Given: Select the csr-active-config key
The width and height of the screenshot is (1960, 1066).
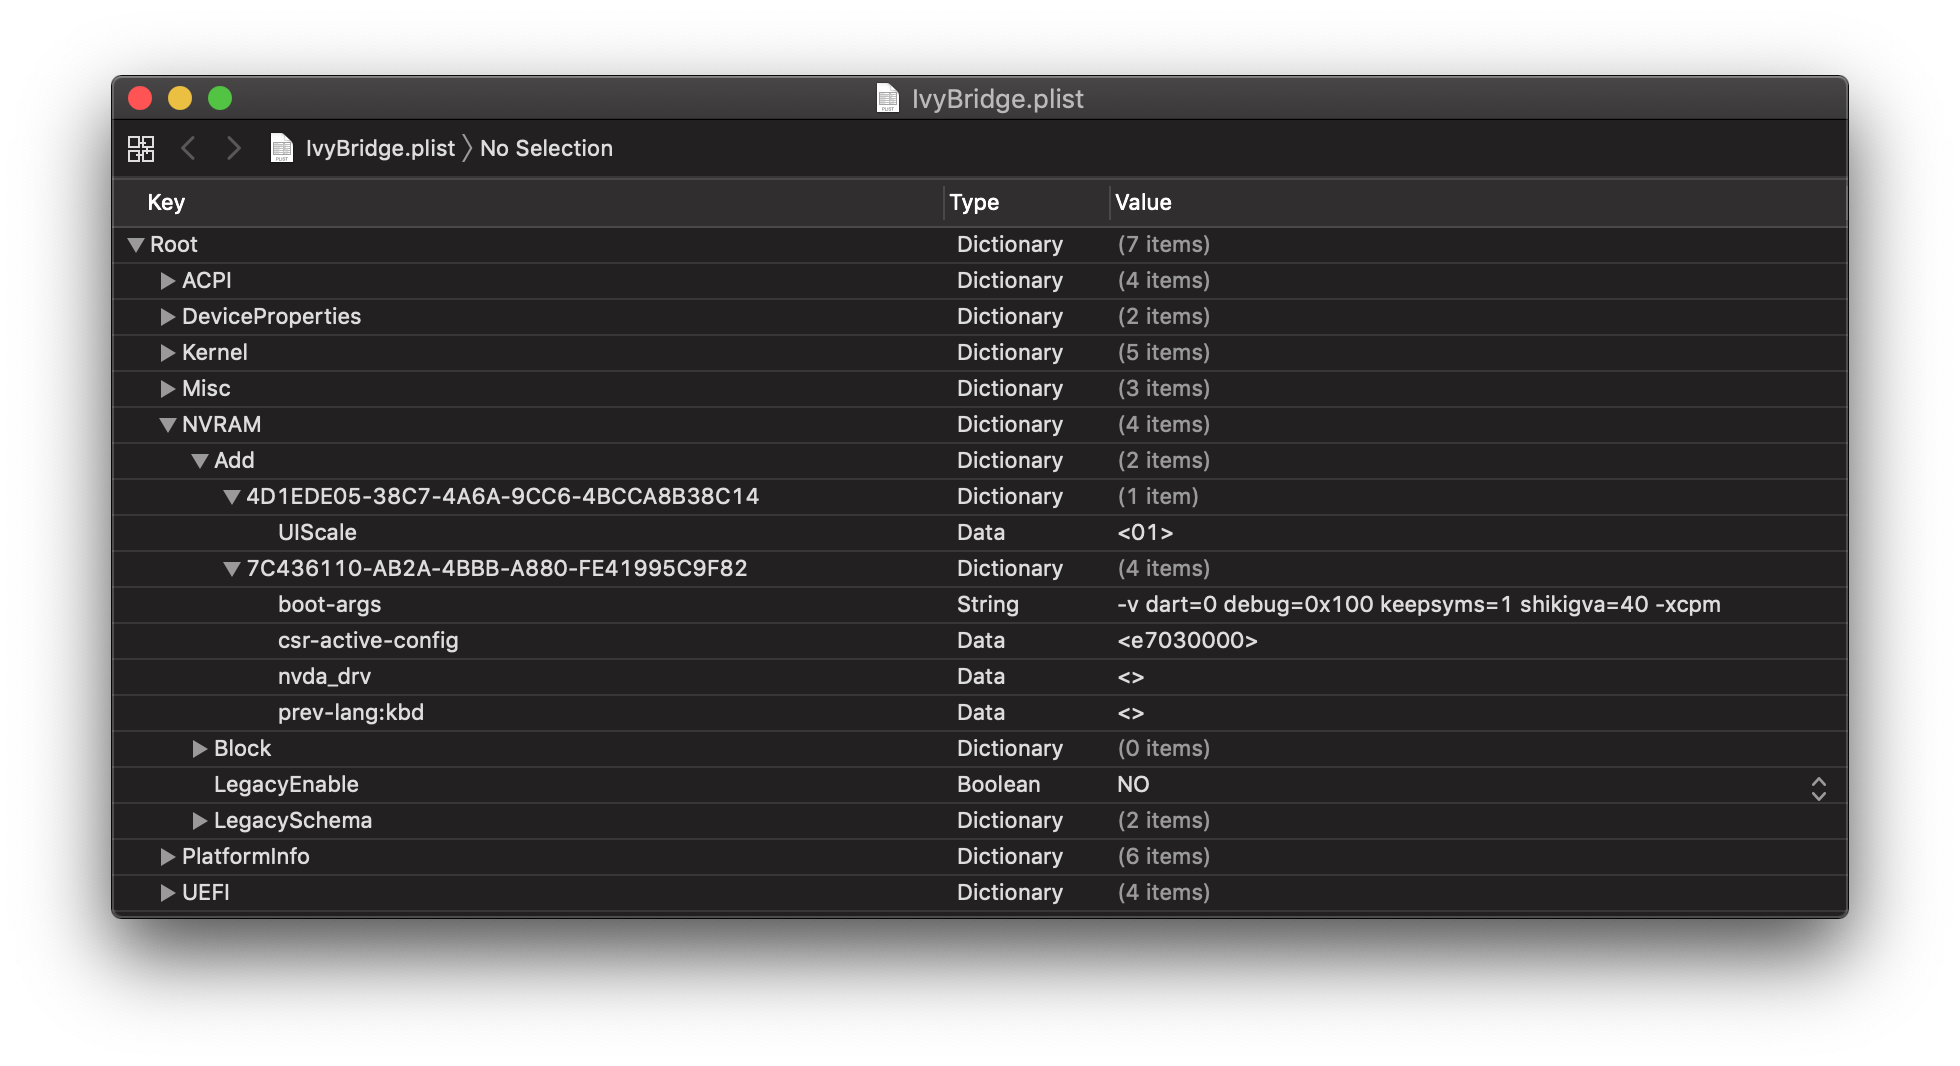Looking at the screenshot, I should click(x=368, y=641).
